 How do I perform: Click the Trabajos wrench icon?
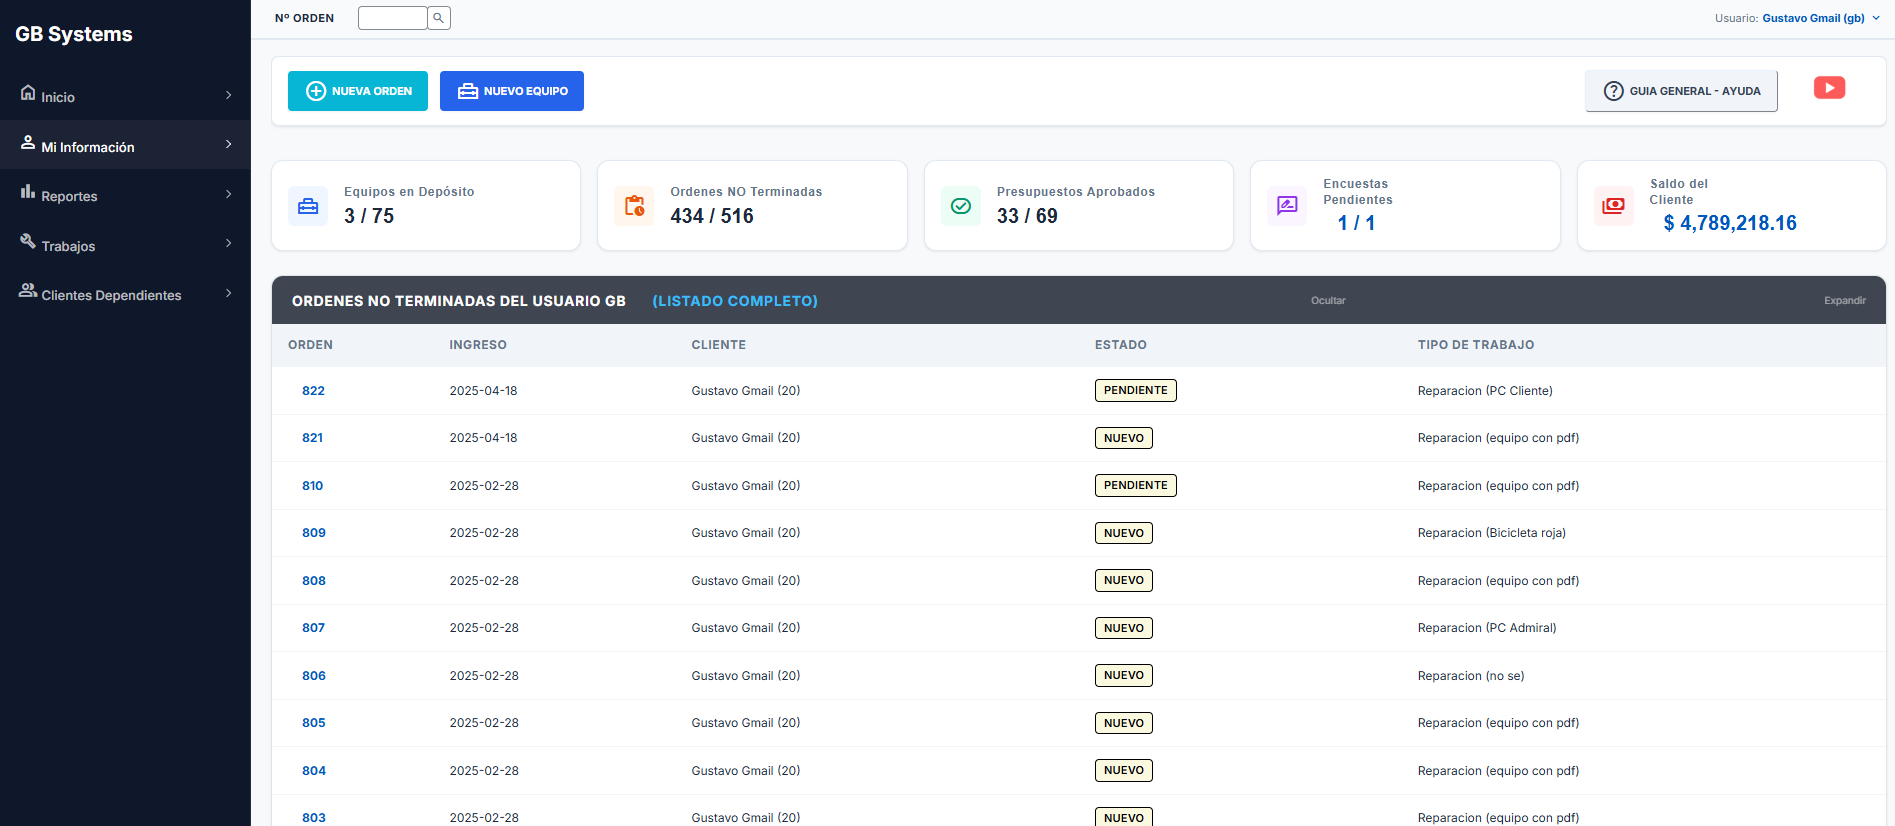(x=28, y=241)
